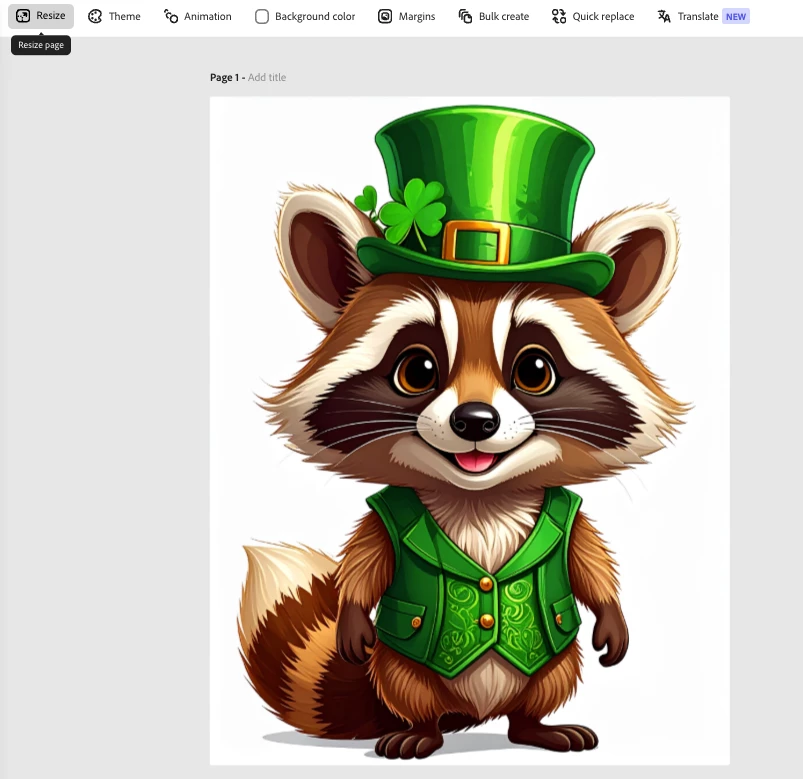803x779 pixels.
Task: Open Quick replace label
Action: tap(603, 16)
